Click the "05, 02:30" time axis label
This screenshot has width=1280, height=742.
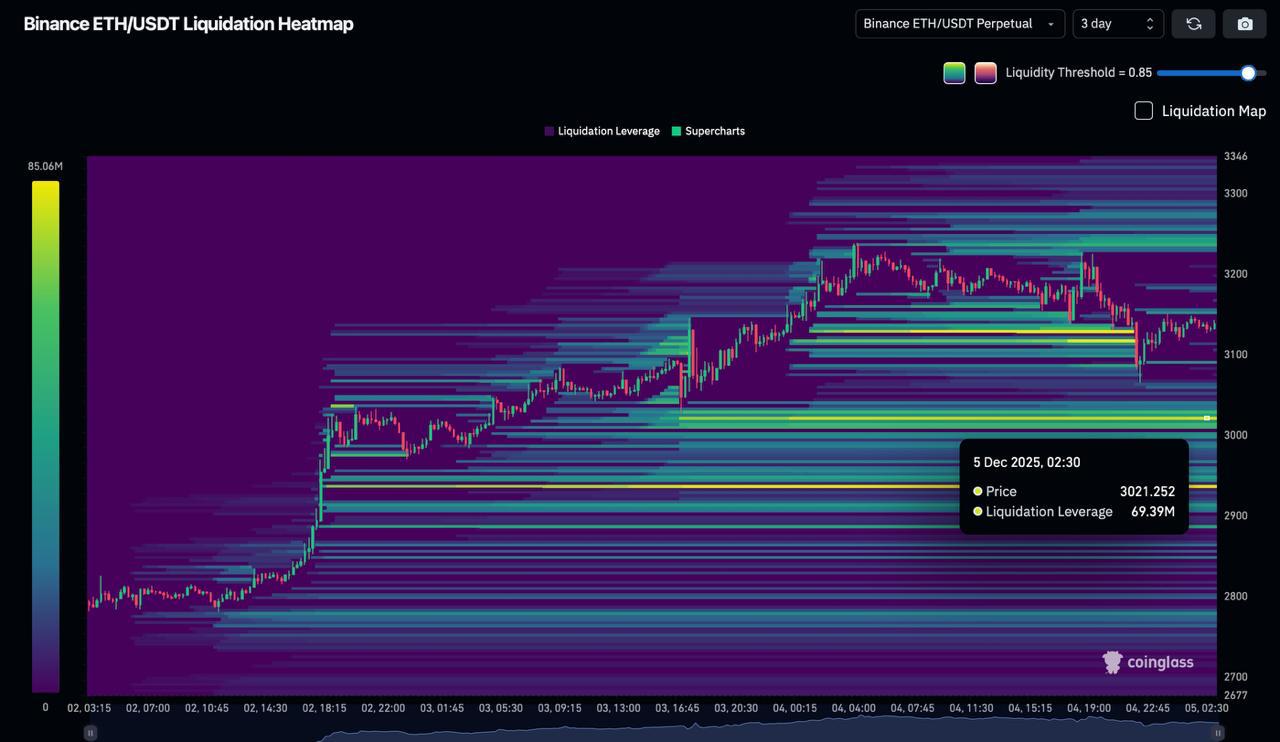1207,708
